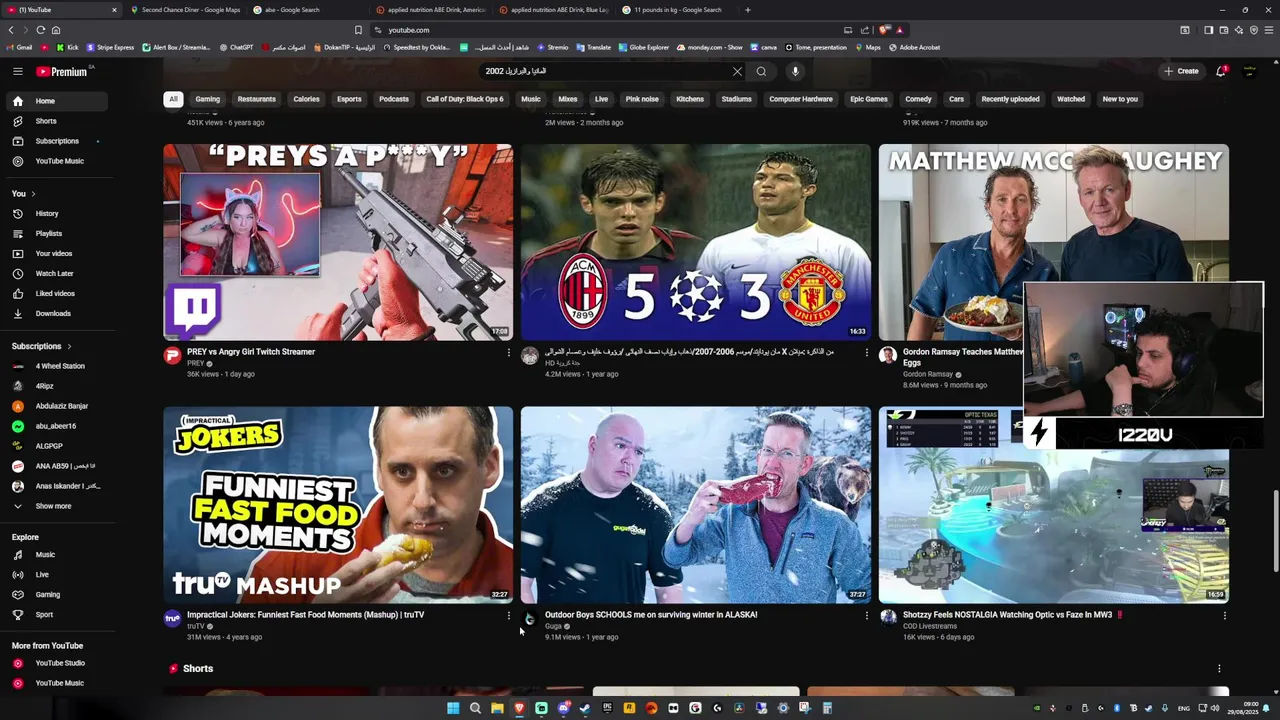The image size is (1280, 720).
Task: Select the Computer Hardware chip
Action: pyautogui.click(x=801, y=99)
